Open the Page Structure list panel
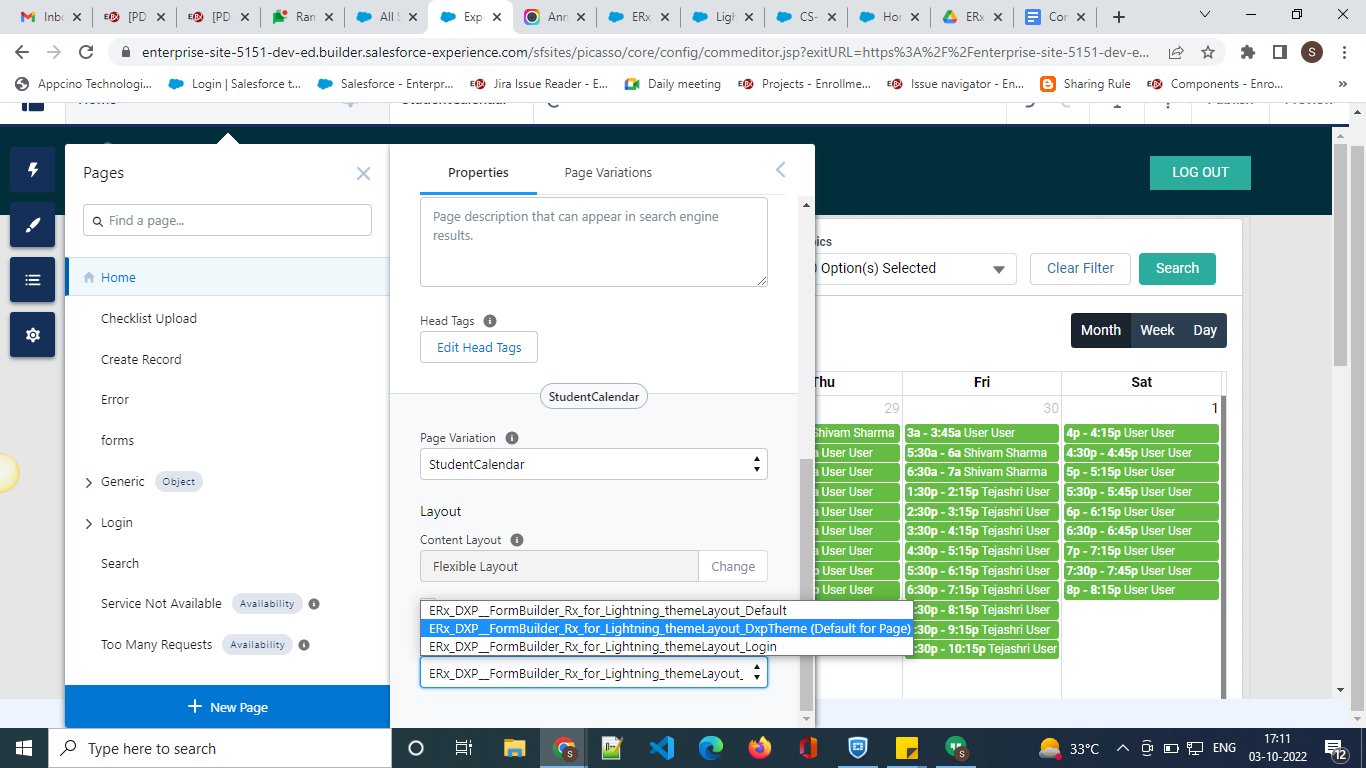This screenshot has height=768, width=1366. coord(32,280)
